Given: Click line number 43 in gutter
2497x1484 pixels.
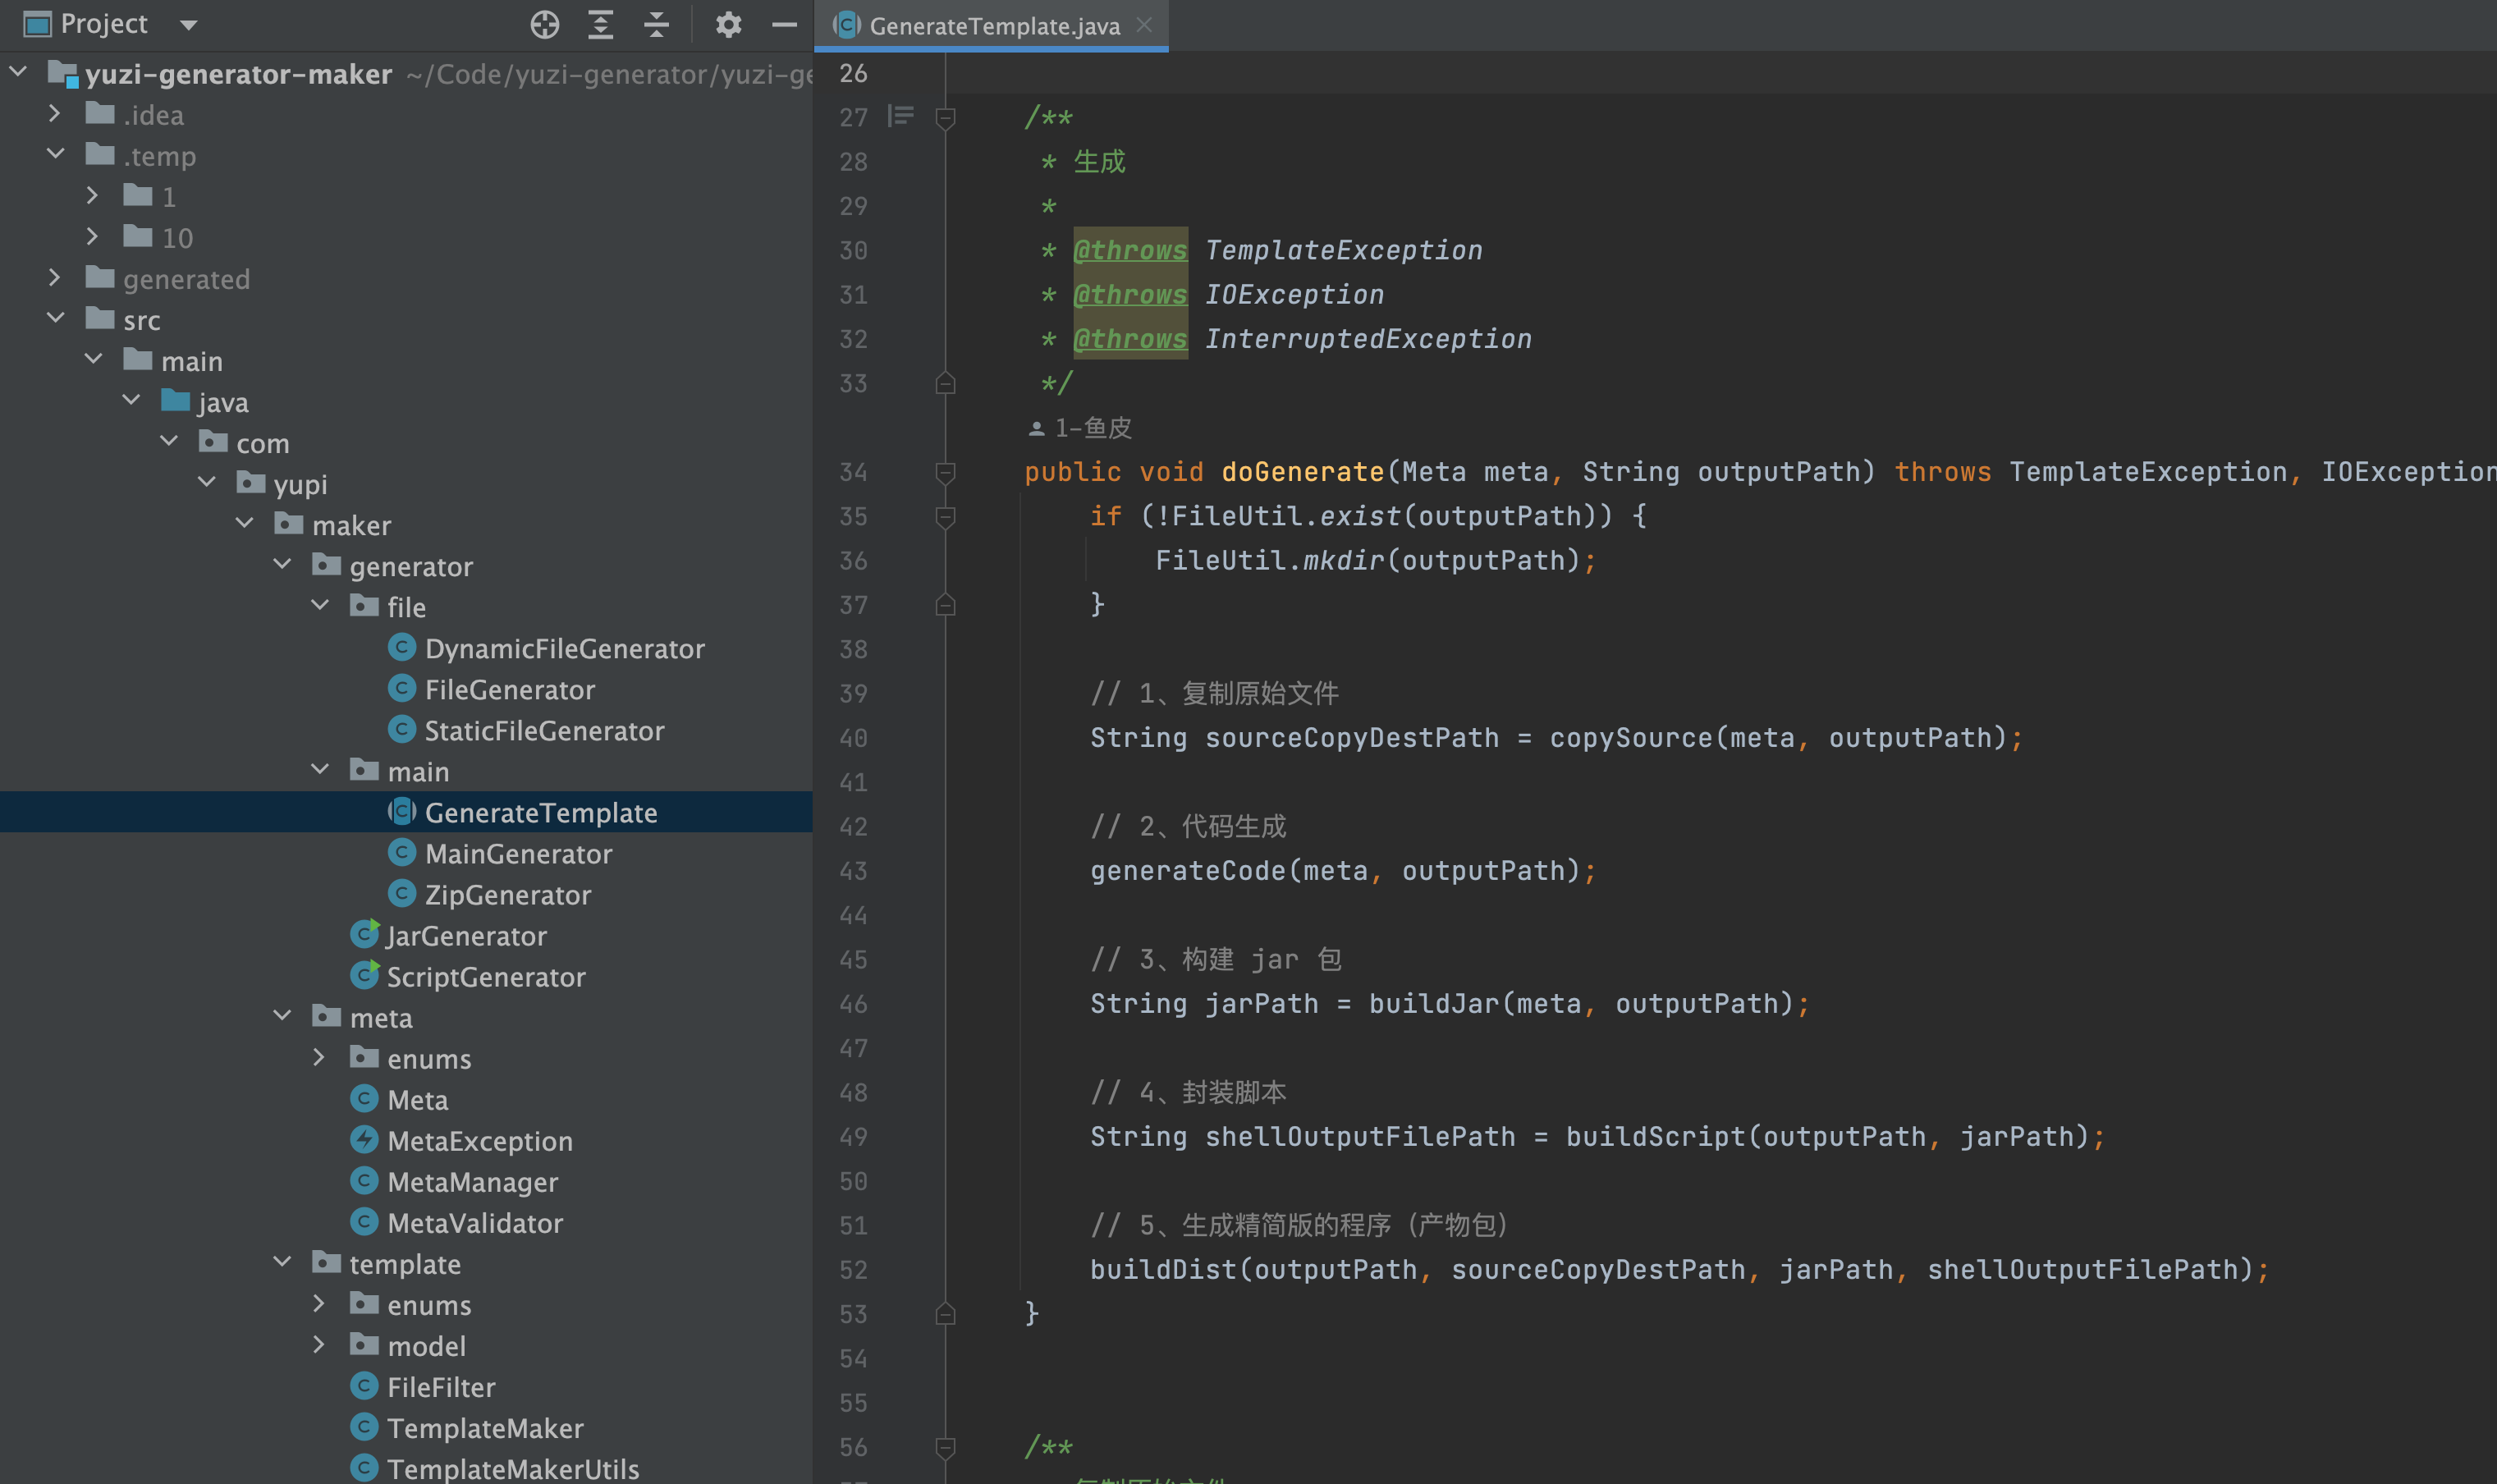Looking at the screenshot, I should pos(853,871).
